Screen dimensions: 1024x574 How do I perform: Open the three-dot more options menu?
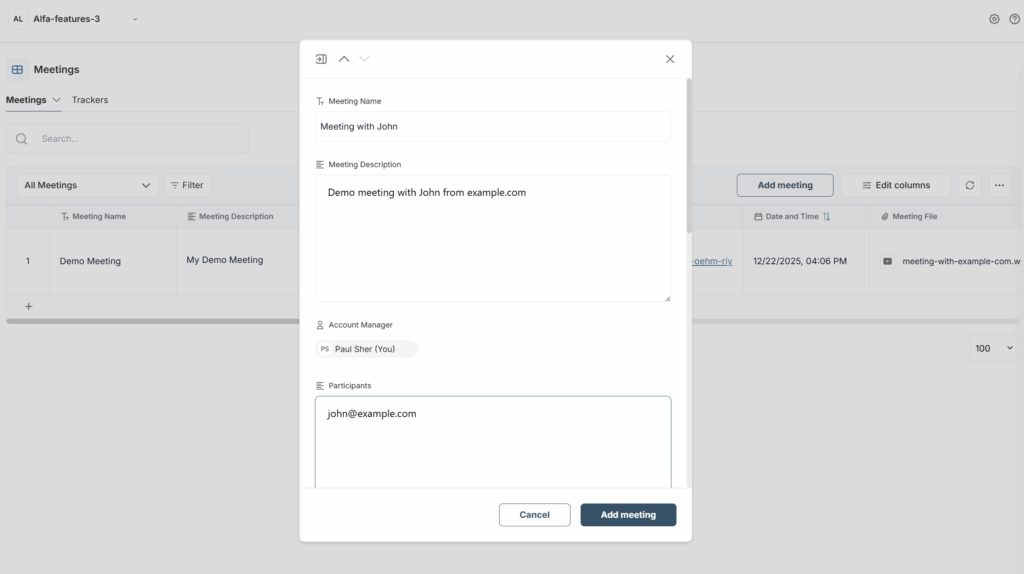coord(999,185)
